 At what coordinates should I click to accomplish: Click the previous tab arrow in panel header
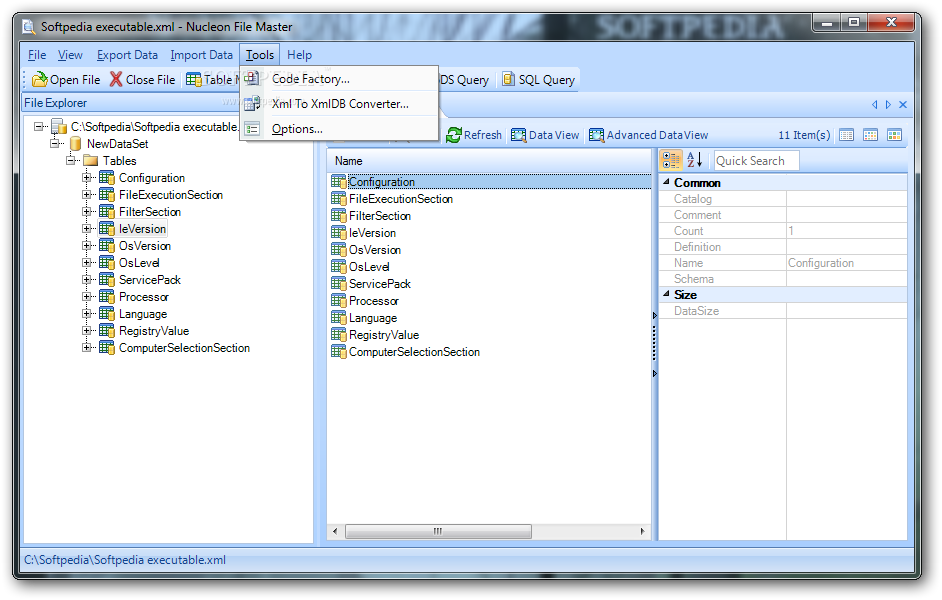click(x=875, y=105)
